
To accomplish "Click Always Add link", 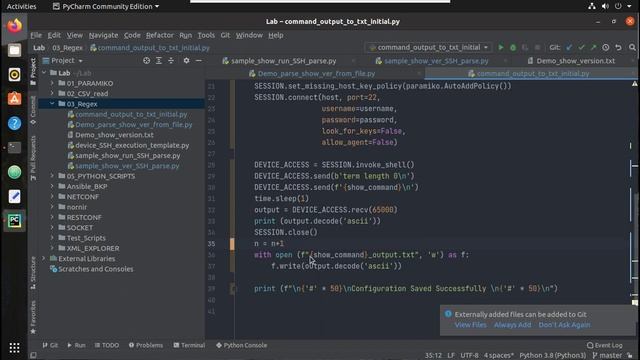I will [x=512, y=325].
